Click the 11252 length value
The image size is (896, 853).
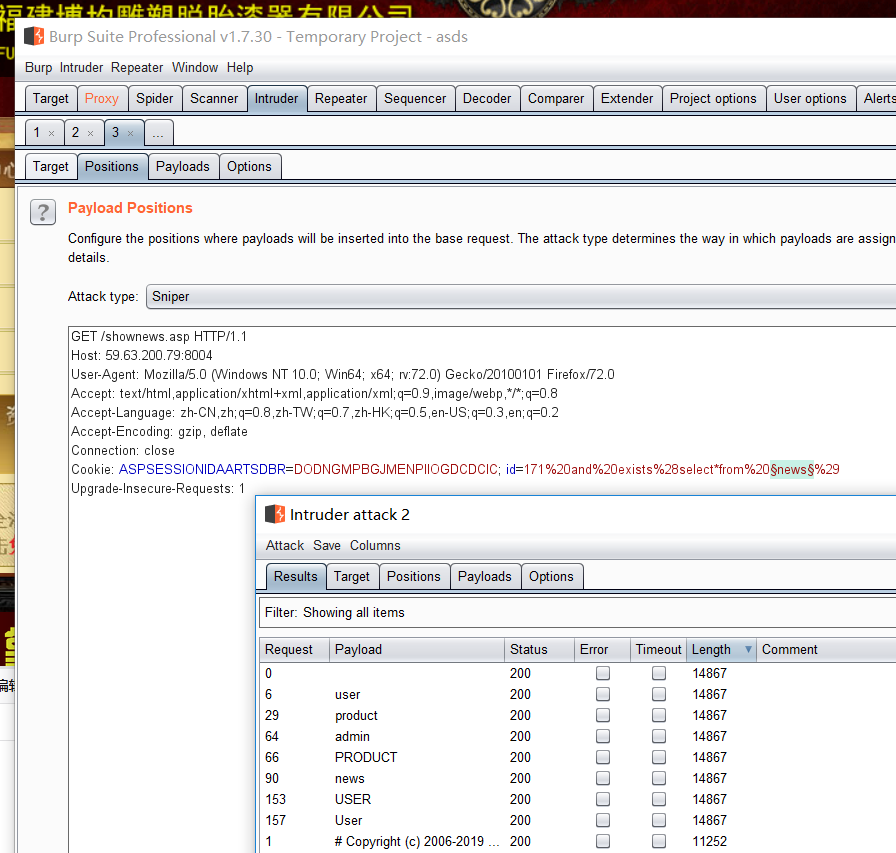click(x=710, y=842)
